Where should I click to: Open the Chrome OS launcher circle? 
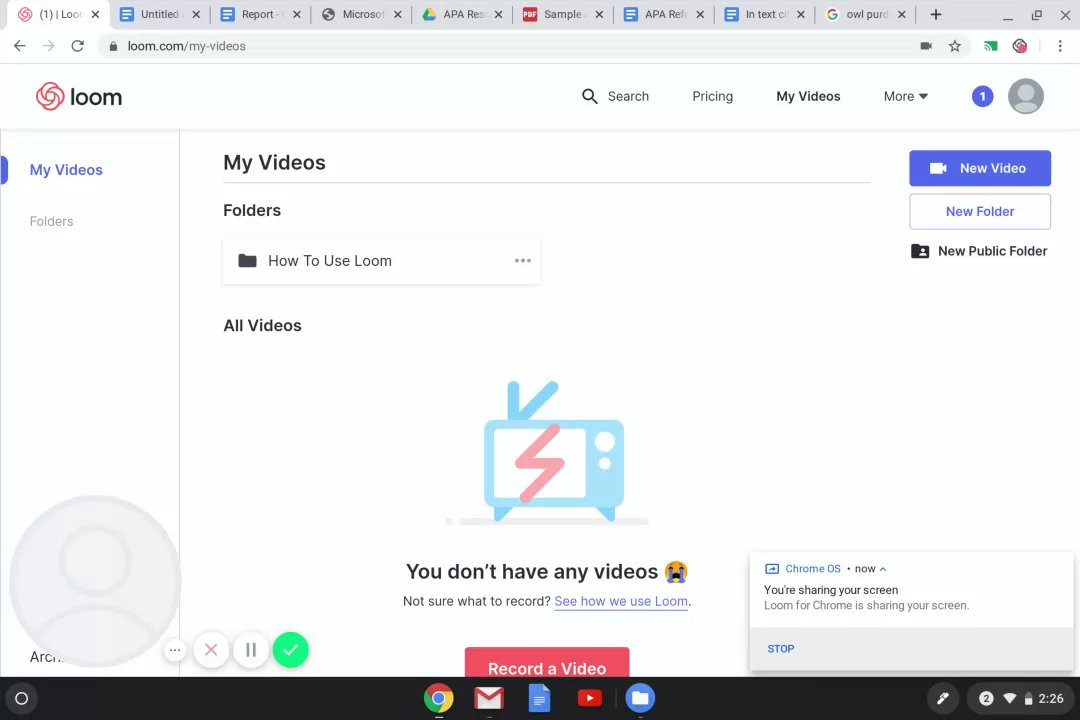coord(21,699)
